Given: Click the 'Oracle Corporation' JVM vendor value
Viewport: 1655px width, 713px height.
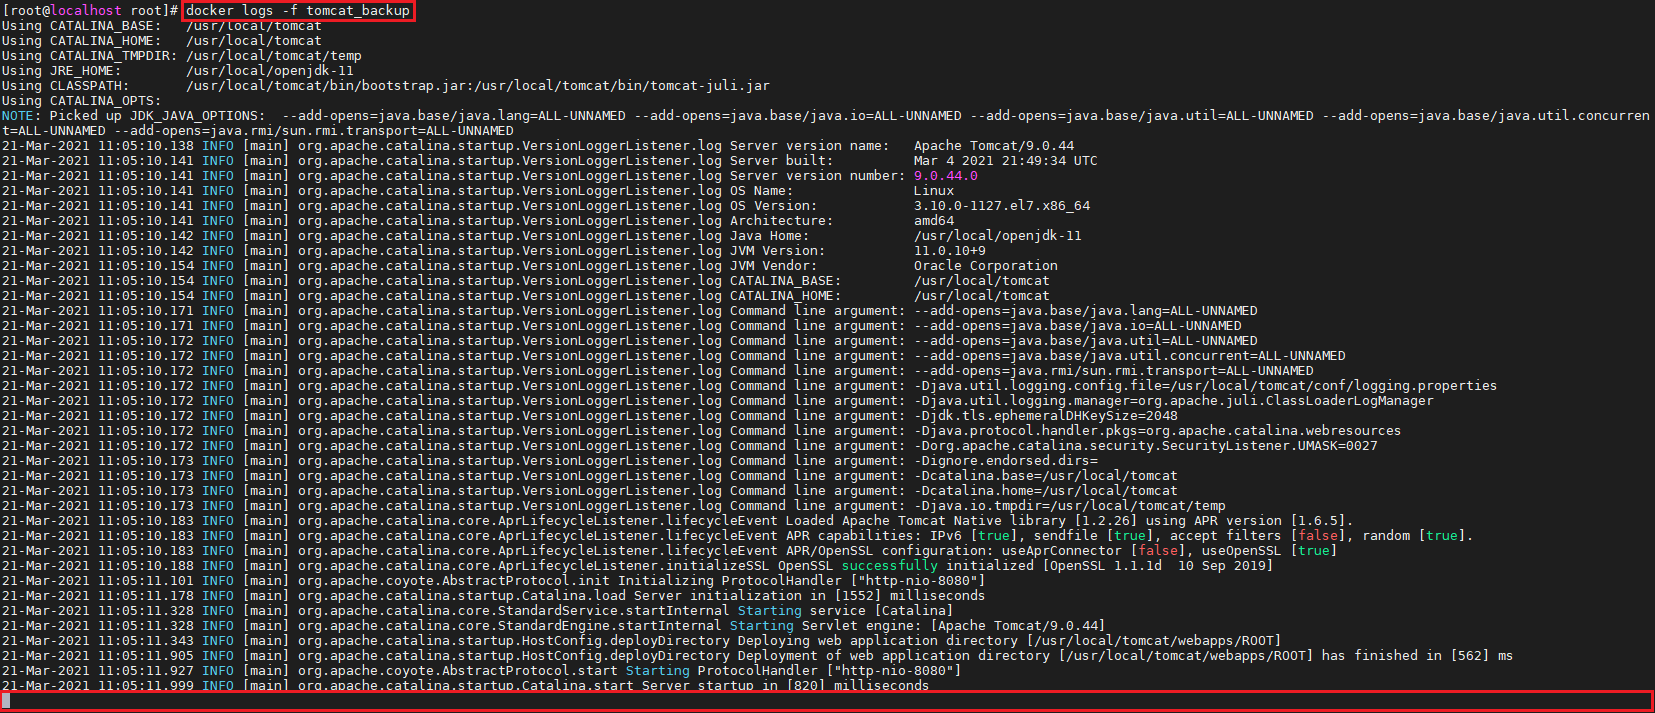Looking at the screenshot, I should pyautogui.click(x=986, y=265).
